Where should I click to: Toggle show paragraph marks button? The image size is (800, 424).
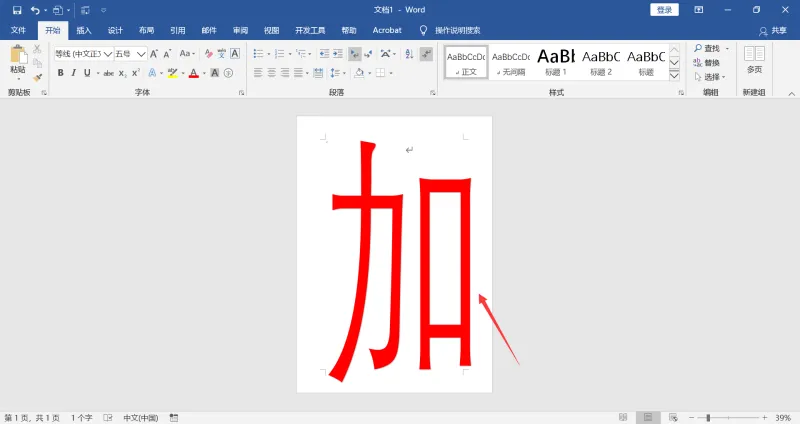[x=426, y=54]
